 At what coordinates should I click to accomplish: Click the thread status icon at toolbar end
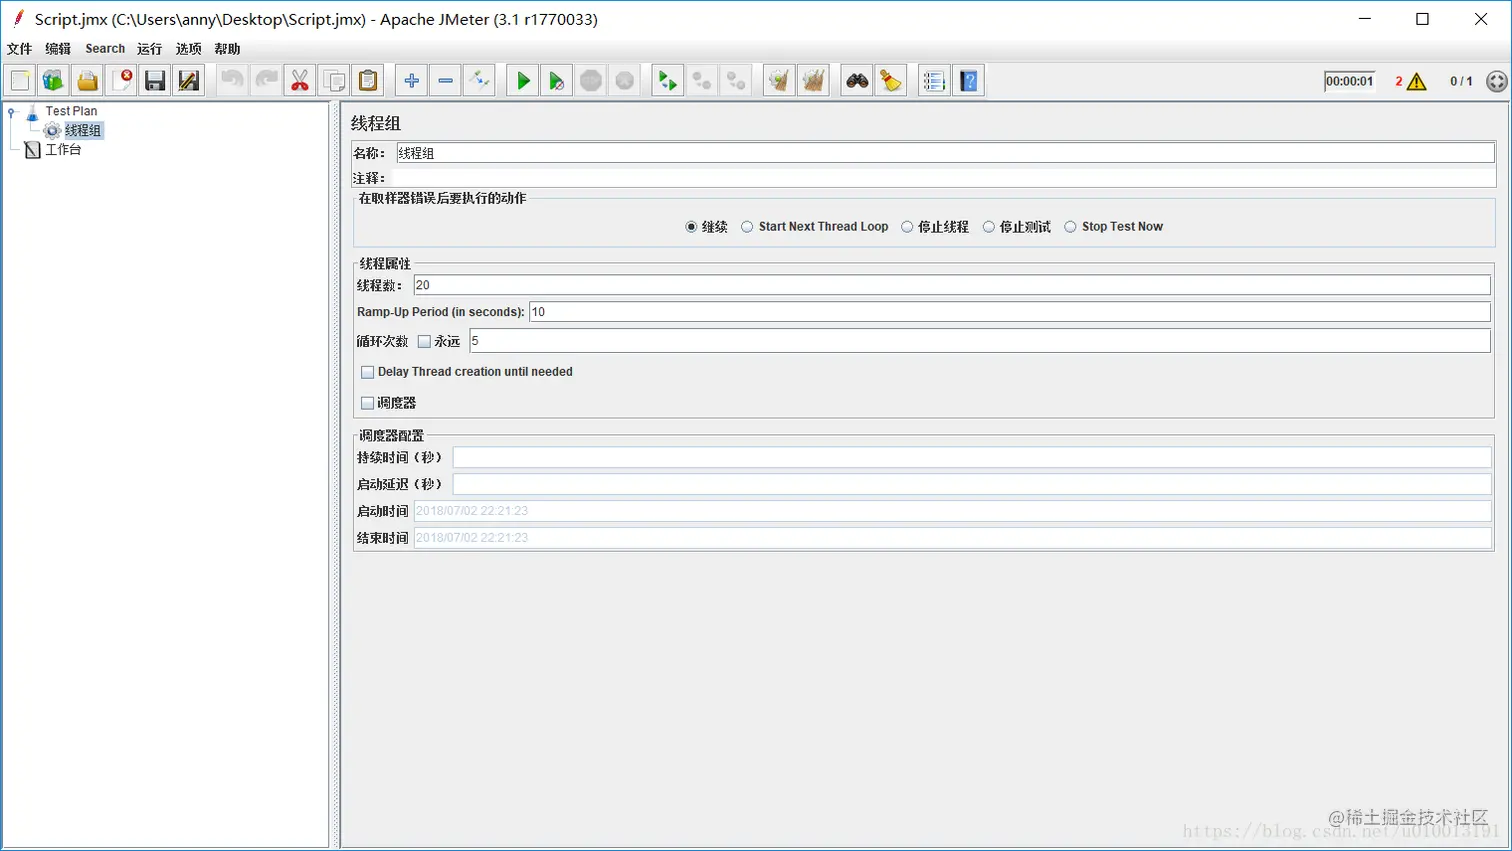(x=1496, y=82)
